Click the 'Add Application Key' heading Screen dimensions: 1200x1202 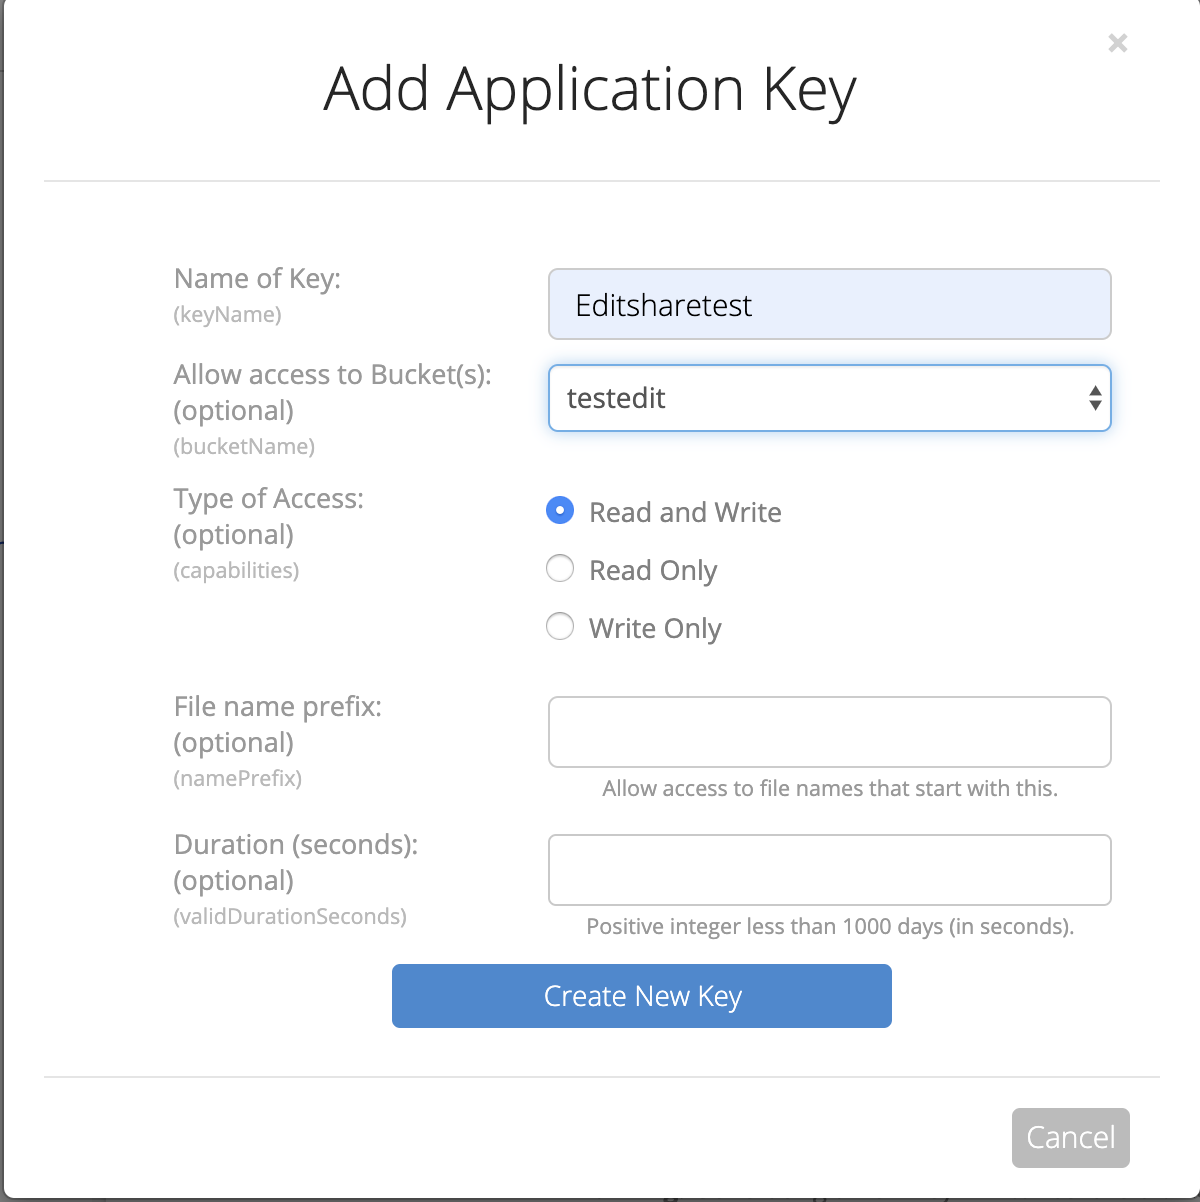(x=590, y=90)
